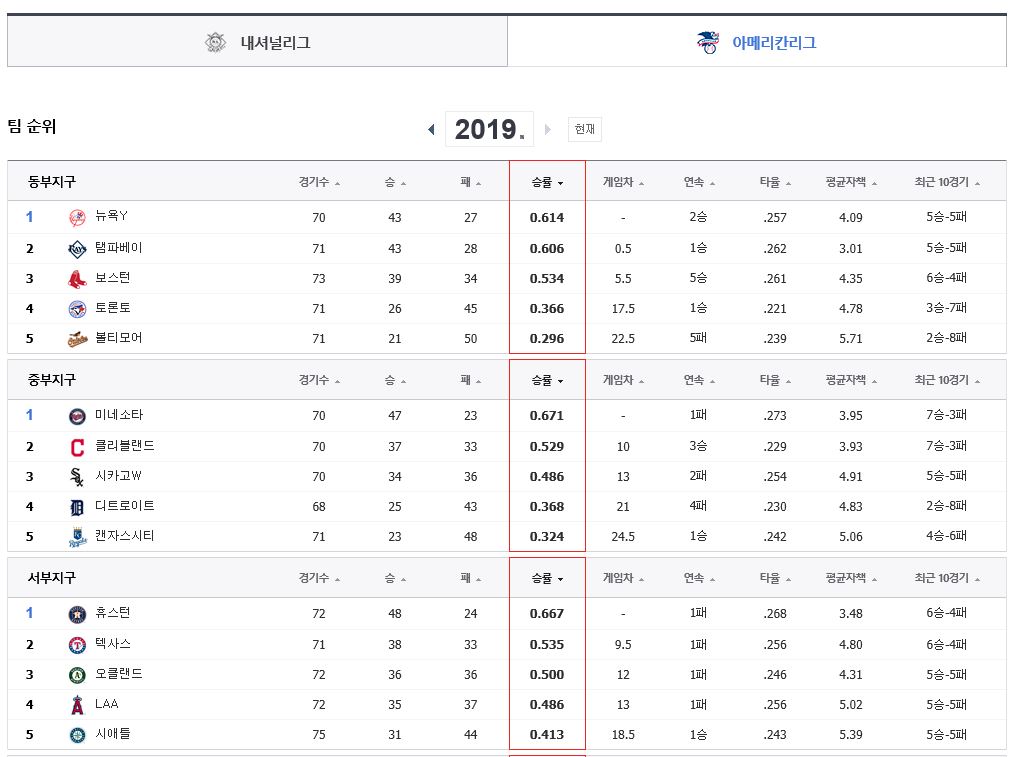Select the 토론토 team name

click(113, 307)
